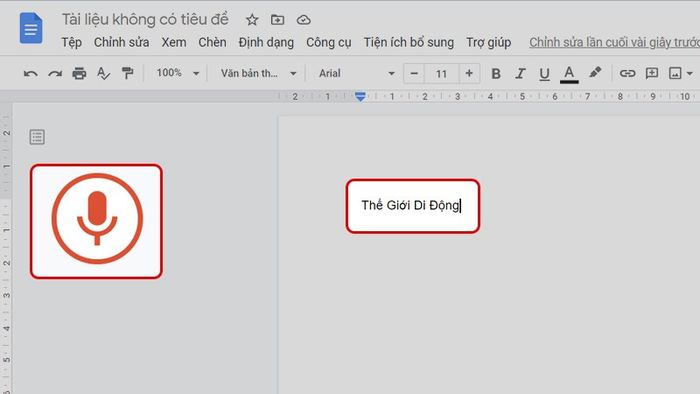Screen dimensions: 700x394
Task: Toggle Underline formatting
Action: [544, 74]
